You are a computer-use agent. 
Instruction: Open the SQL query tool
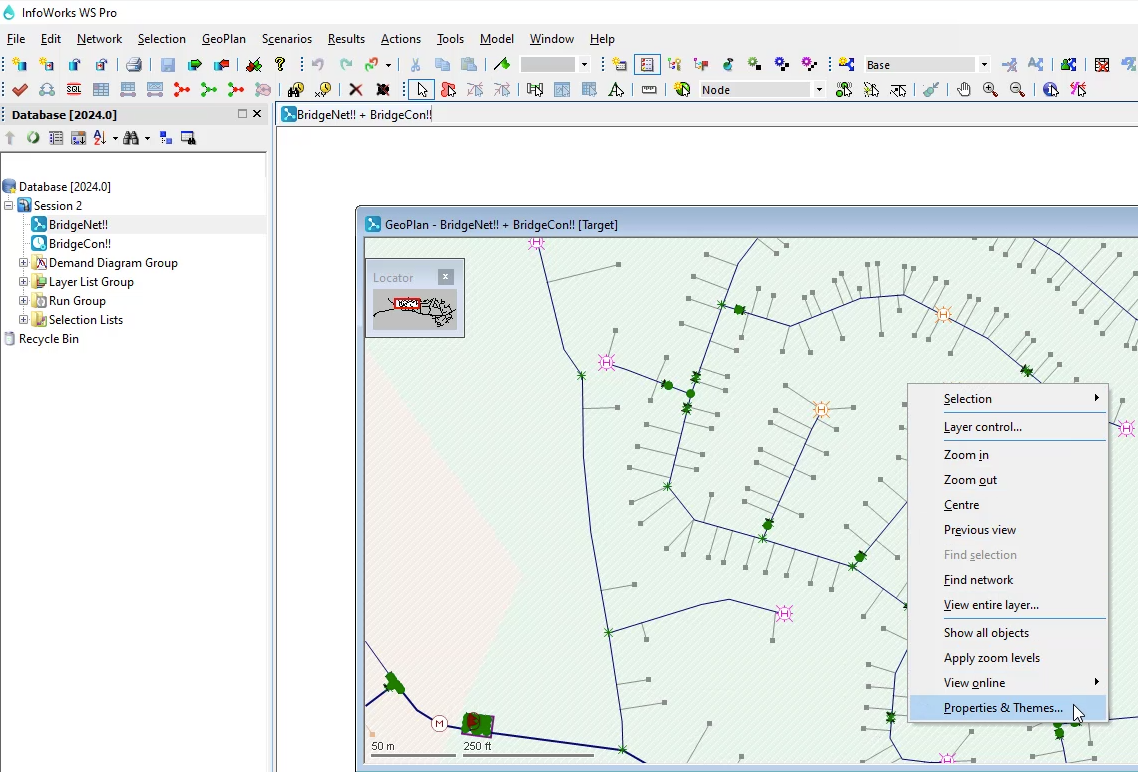[x=73, y=90]
